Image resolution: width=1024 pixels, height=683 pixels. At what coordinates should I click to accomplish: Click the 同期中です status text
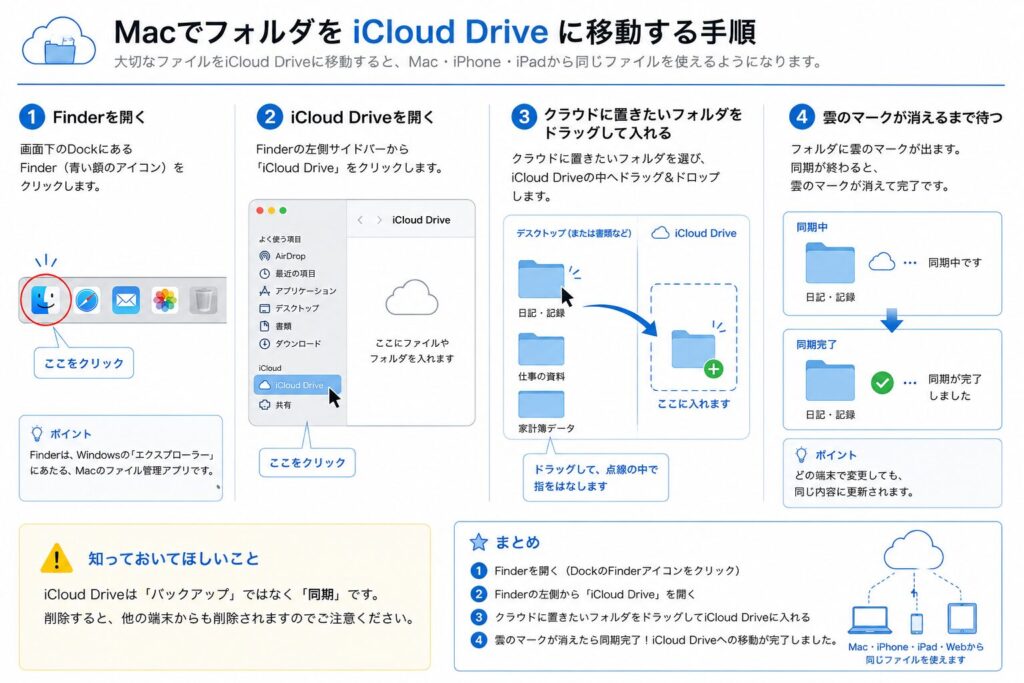click(955, 262)
